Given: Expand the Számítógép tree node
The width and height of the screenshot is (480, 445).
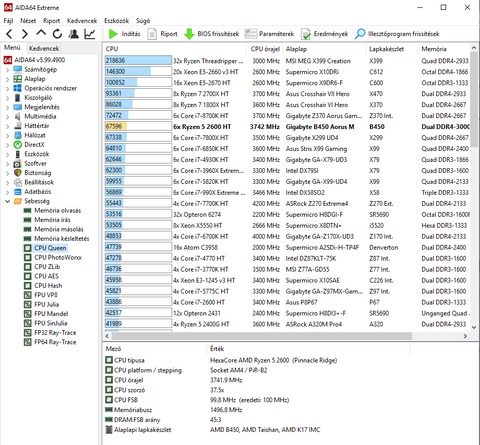Looking at the screenshot, I should pyautogui.click(x=7, y=70).
